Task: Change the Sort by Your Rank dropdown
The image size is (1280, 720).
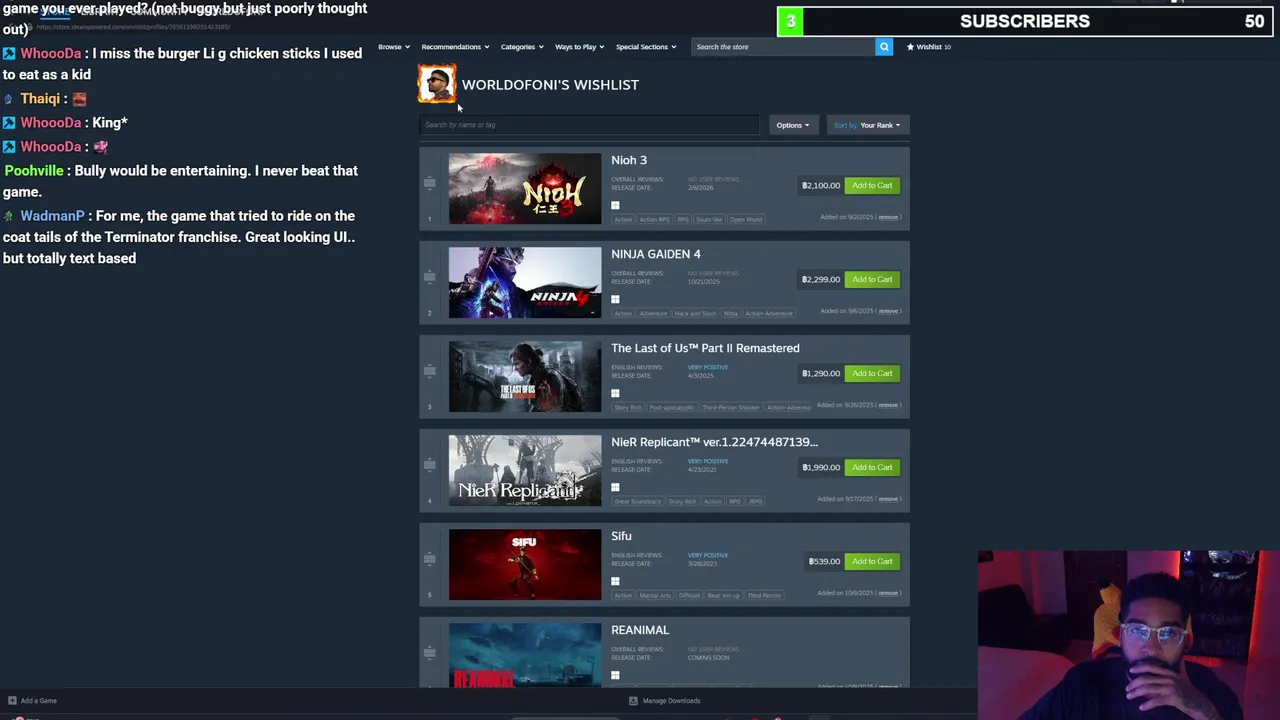Action: pyautogui.click(x=868, y=125)
